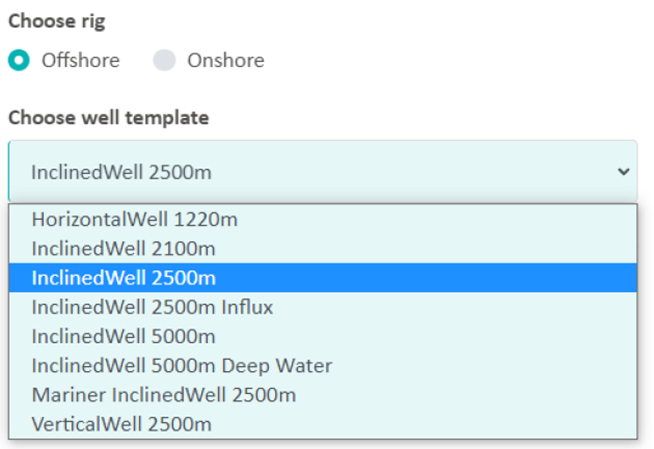Choose HorizontalWell 1220m from the list

pos(134,219)
